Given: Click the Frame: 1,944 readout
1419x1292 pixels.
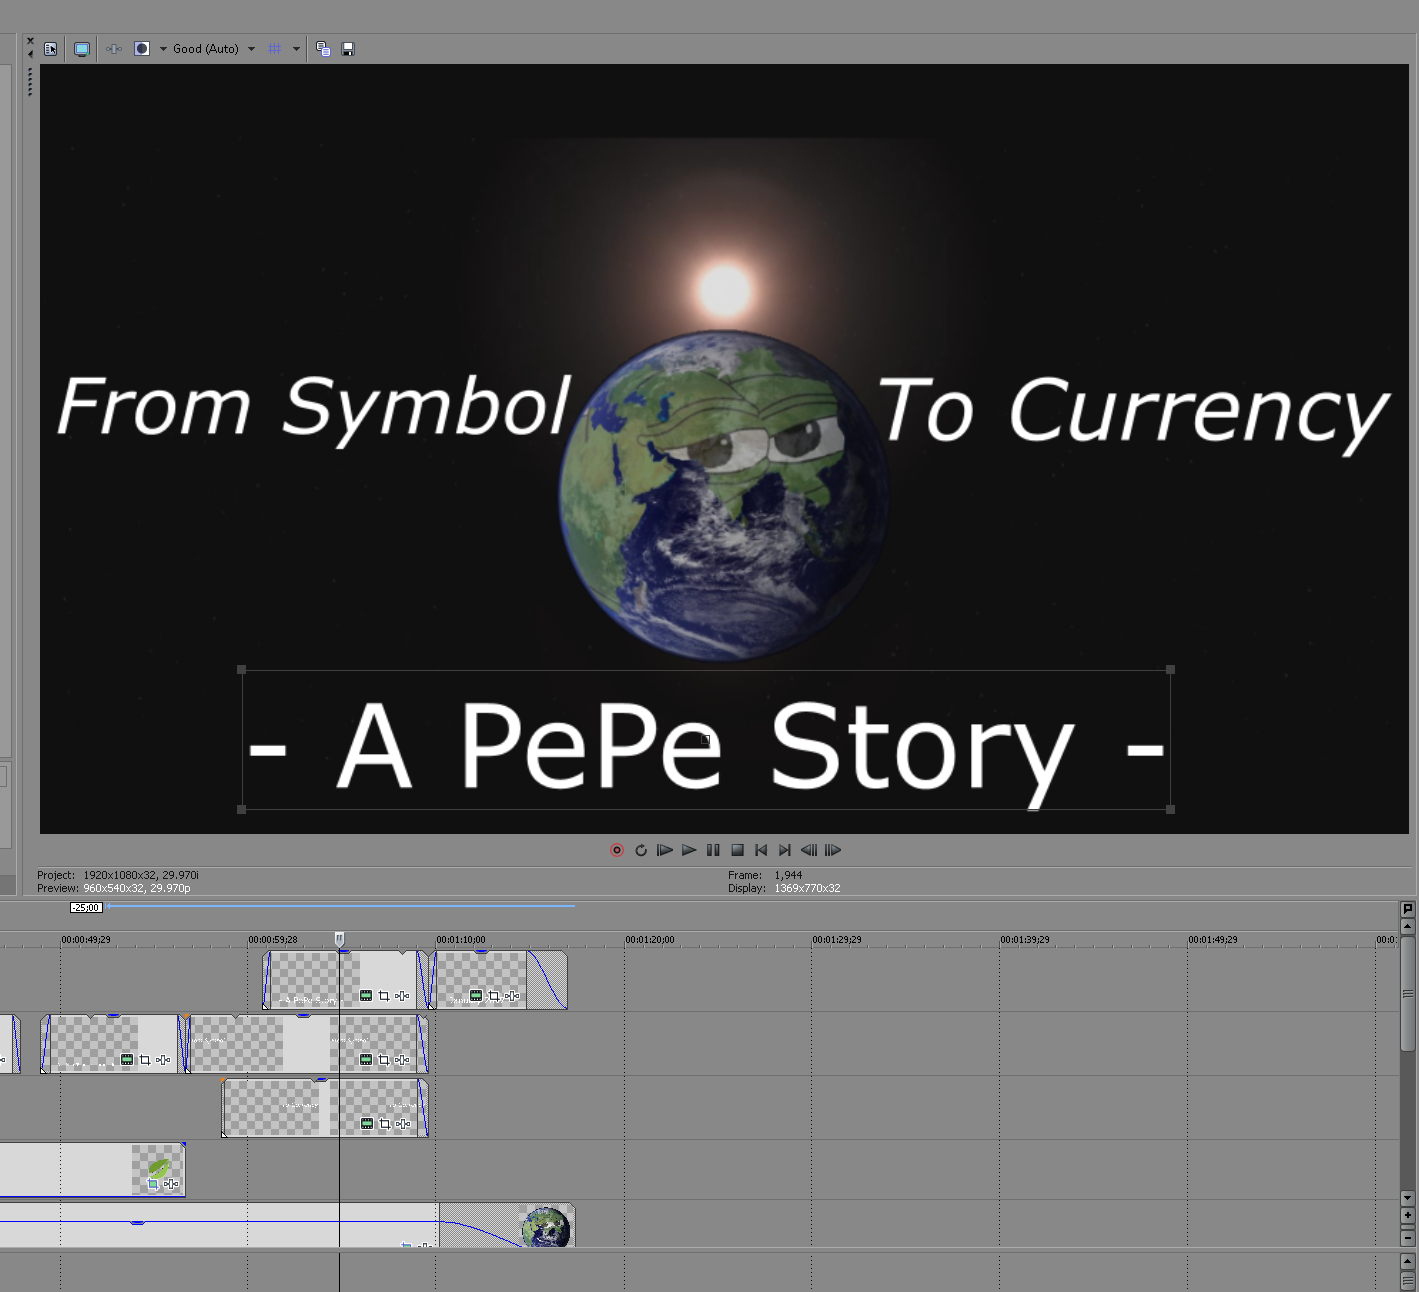Looking at the screenshot, I should point(765,875).
